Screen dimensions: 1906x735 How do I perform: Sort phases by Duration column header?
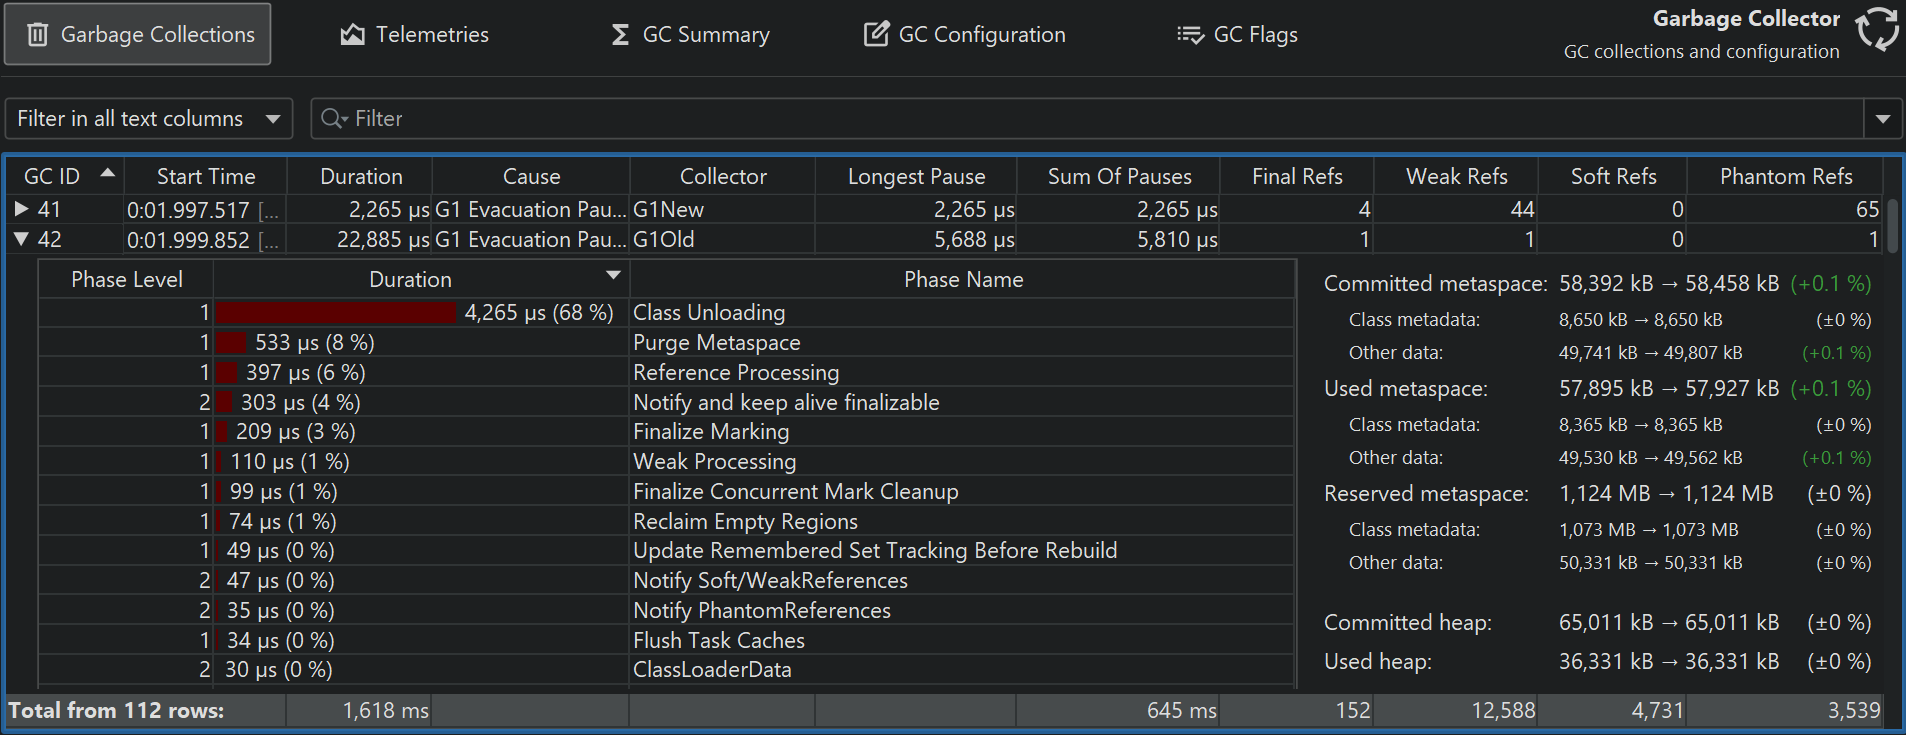tap(410, 280)
